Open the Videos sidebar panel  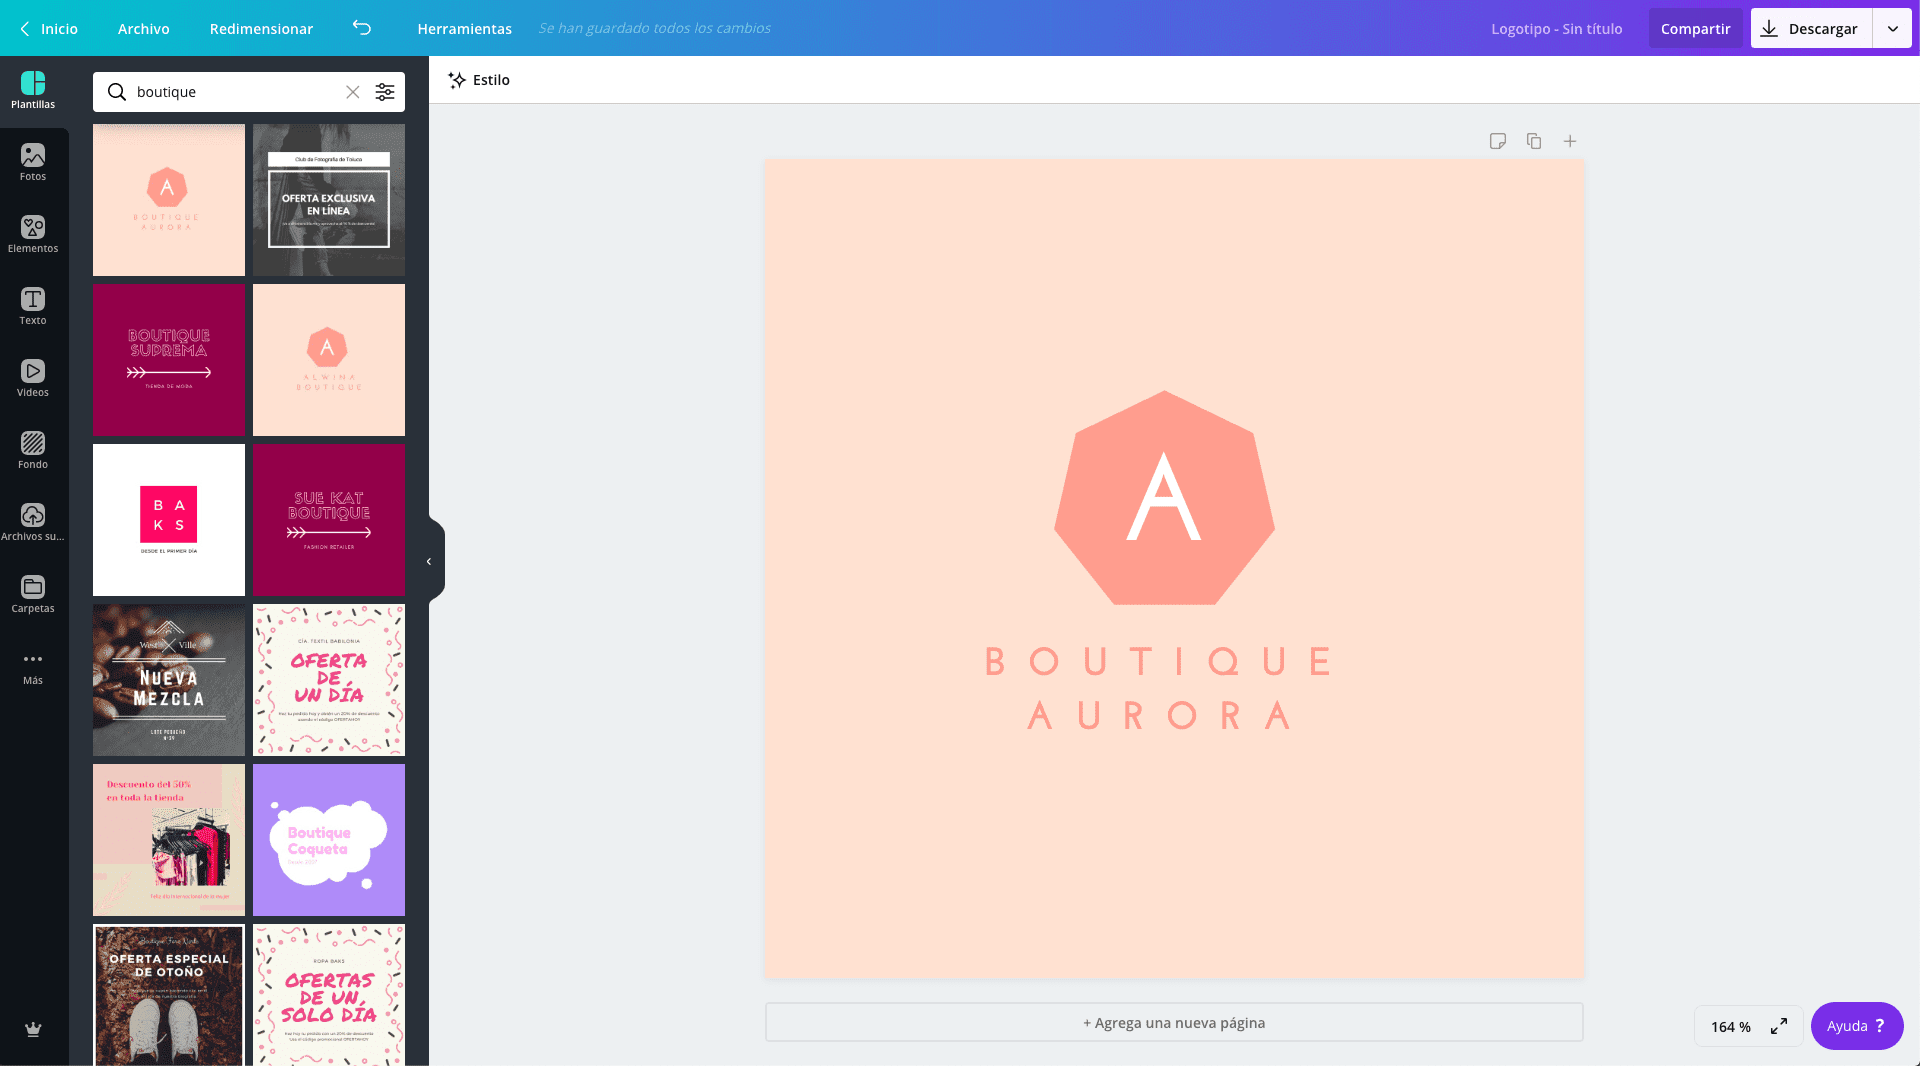point(33,379)
